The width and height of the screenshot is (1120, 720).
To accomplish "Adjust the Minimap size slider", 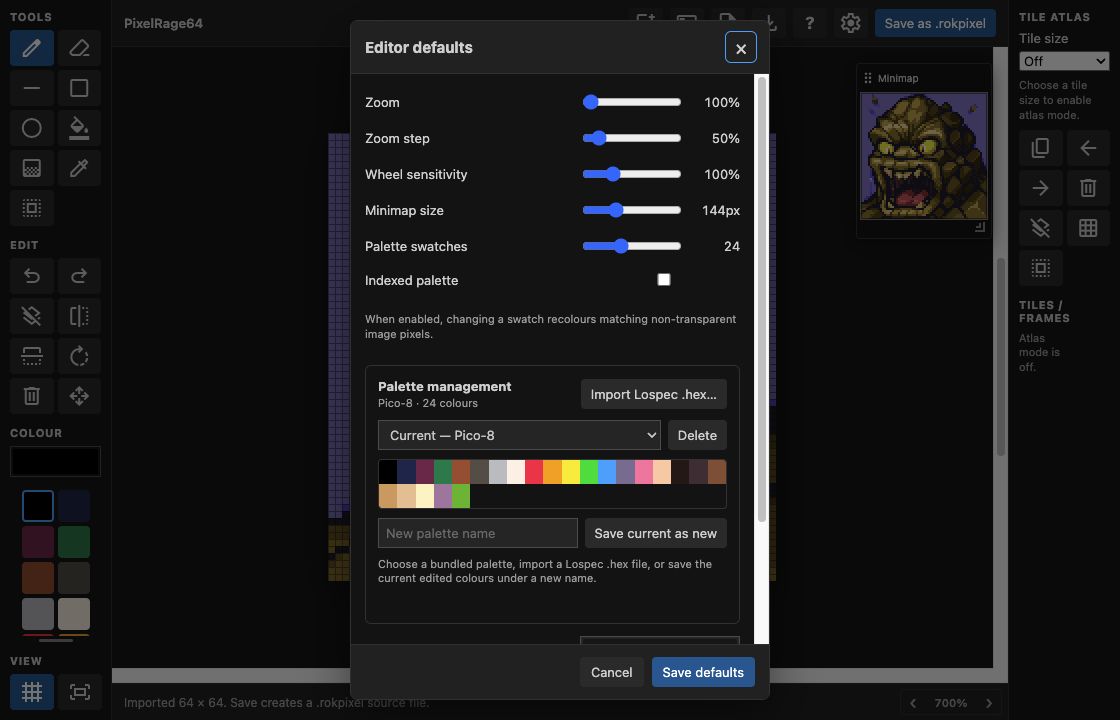I will click(x=631, y=210).
